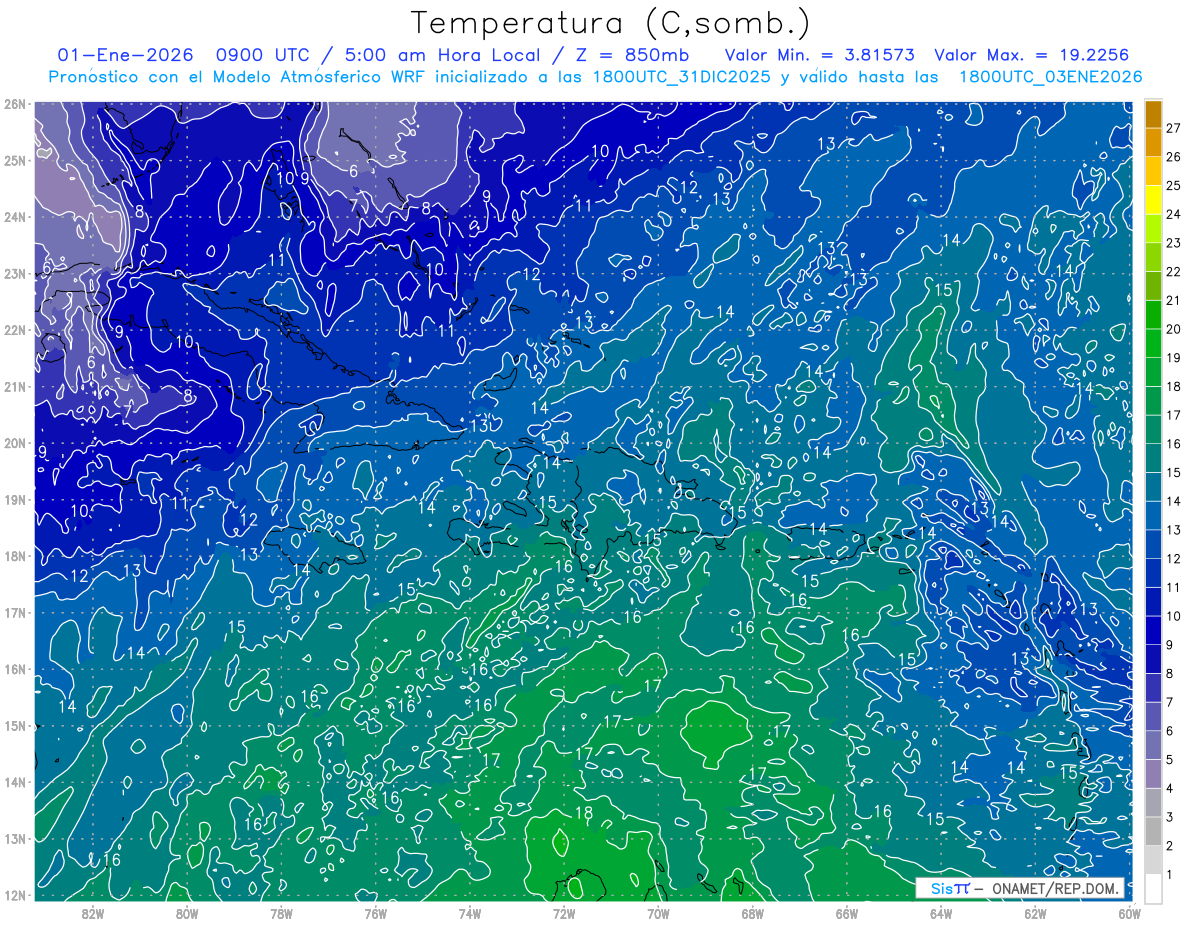
Task: Click the '22N' latitude axis label
Action: tap(14, 330)
